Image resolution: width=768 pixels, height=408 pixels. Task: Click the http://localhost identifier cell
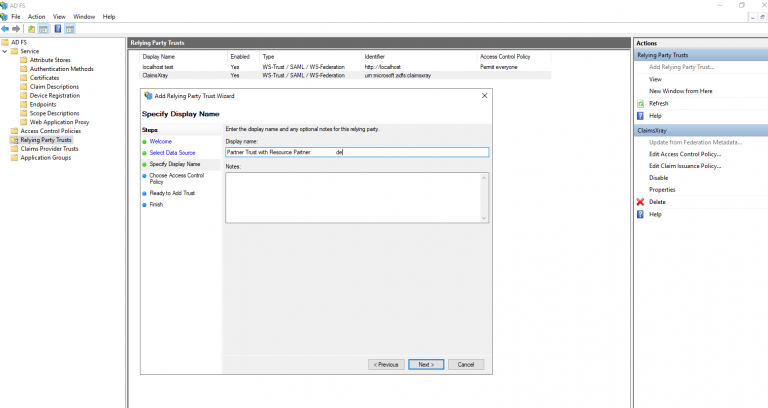click(x=382, y=67)
